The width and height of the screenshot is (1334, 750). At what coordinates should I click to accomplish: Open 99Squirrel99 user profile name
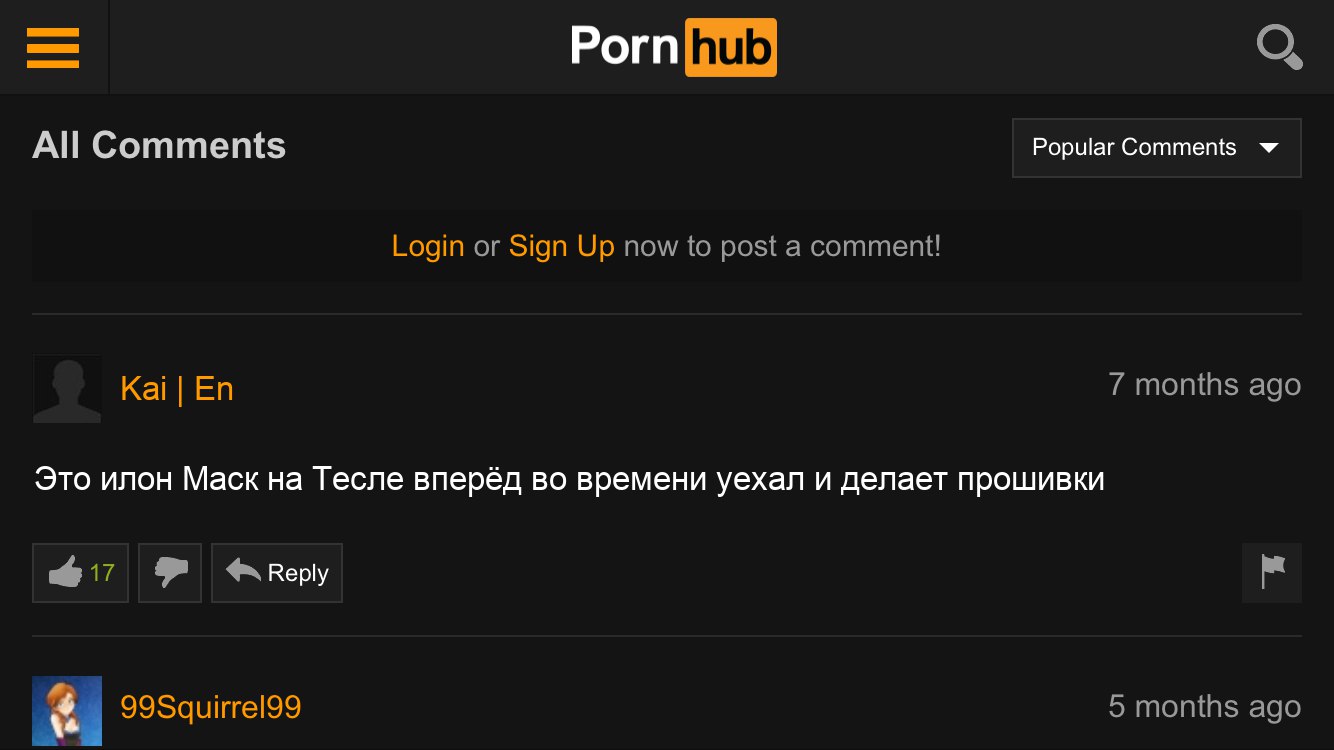tap(211, 708)
